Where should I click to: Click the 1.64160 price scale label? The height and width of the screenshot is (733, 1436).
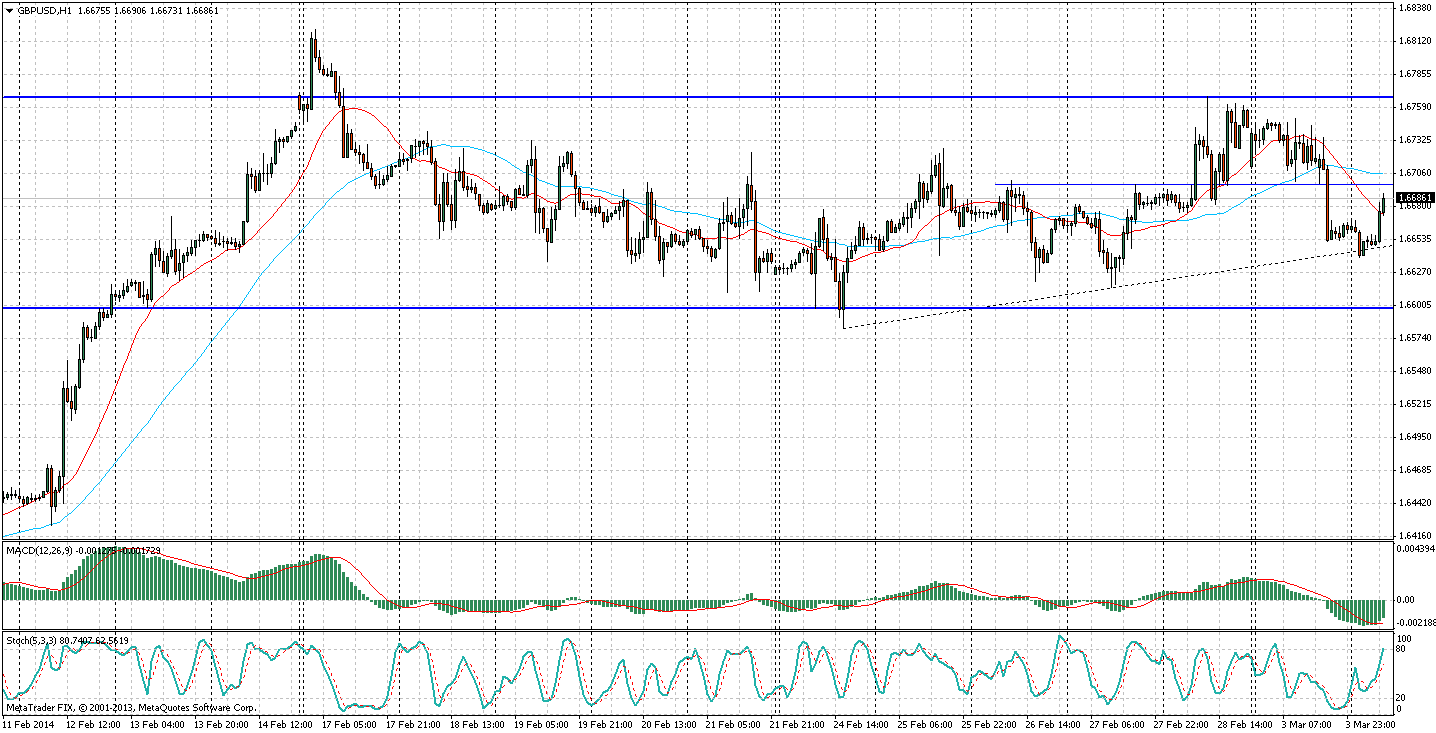(x=1414, y=536)
